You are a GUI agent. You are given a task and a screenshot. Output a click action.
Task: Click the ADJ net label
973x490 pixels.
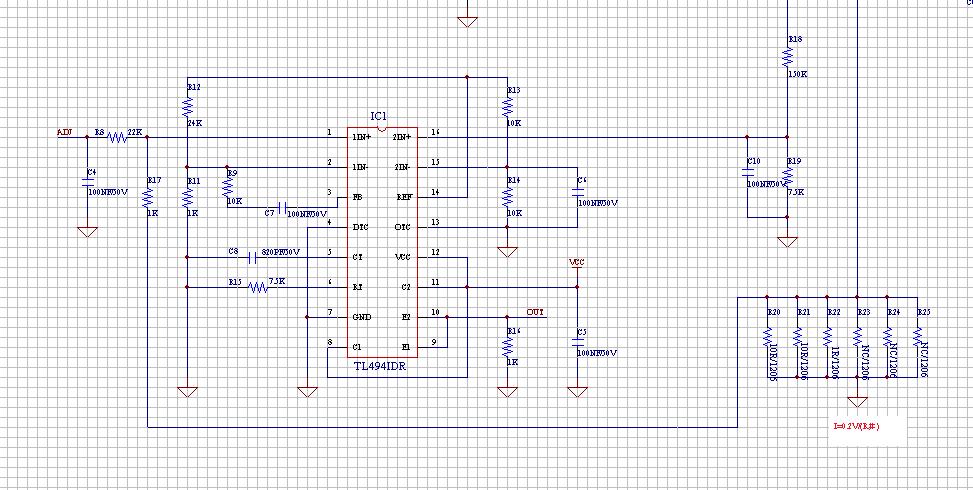coord(65,133)
